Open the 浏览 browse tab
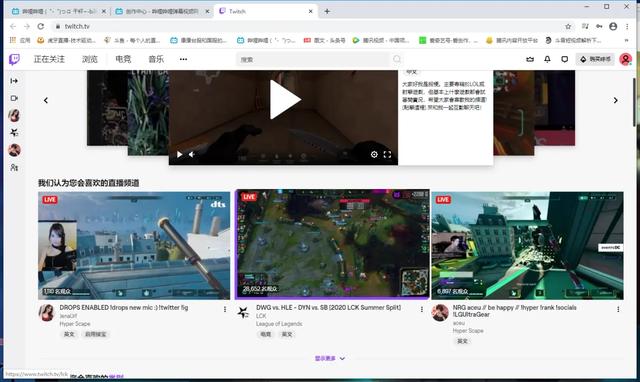 coord(90,60)
